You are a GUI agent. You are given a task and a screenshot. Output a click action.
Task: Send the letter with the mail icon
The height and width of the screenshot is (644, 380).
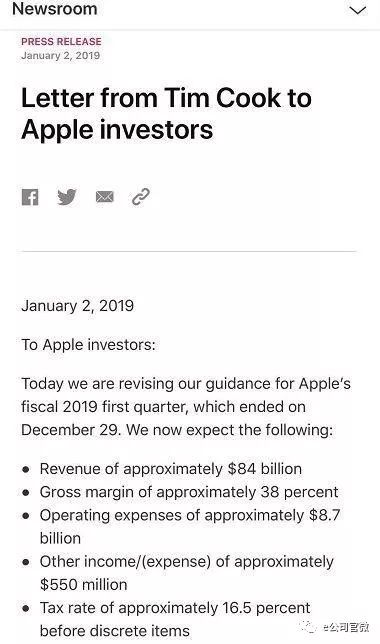[104, 197]
